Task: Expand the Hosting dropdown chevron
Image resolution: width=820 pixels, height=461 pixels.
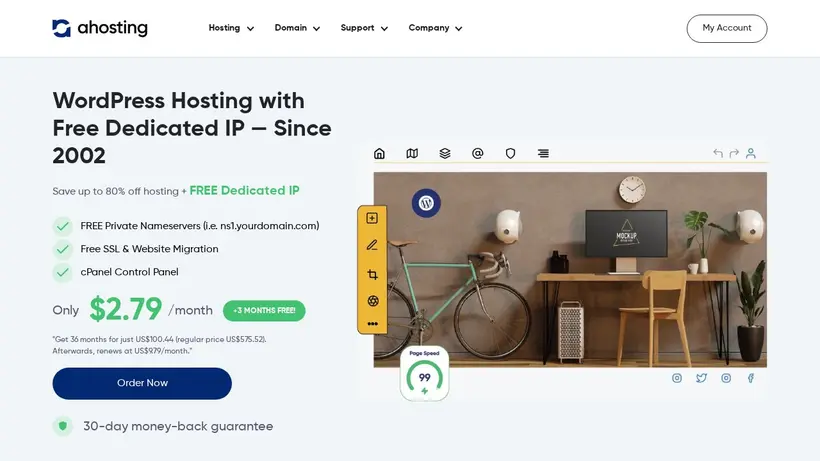Action: point(250,29)
